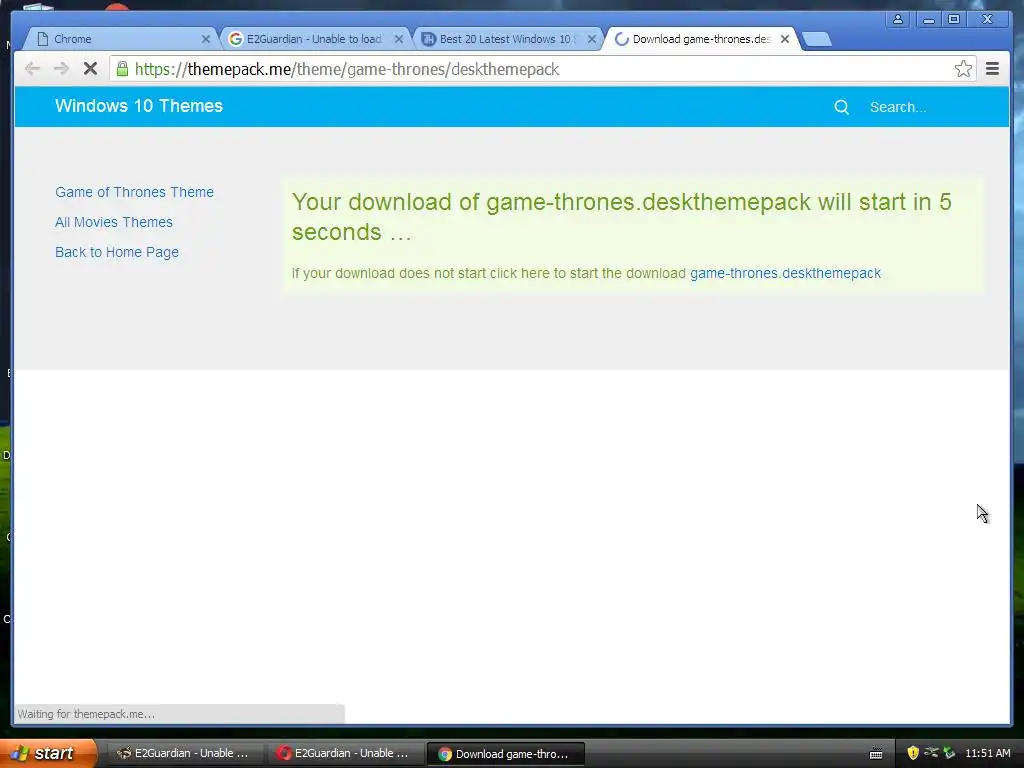Click the Start button

(x=48, y=753)
